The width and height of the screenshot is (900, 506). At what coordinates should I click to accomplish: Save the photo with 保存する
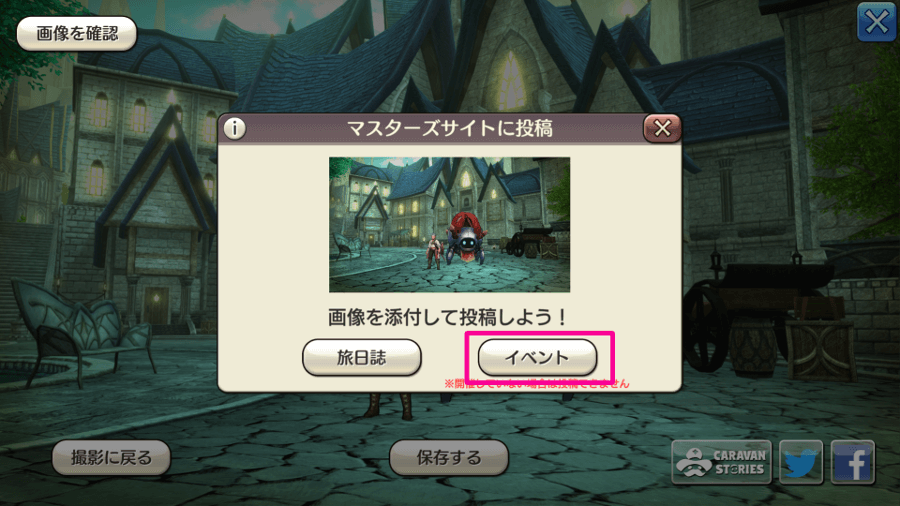[449, 458]
